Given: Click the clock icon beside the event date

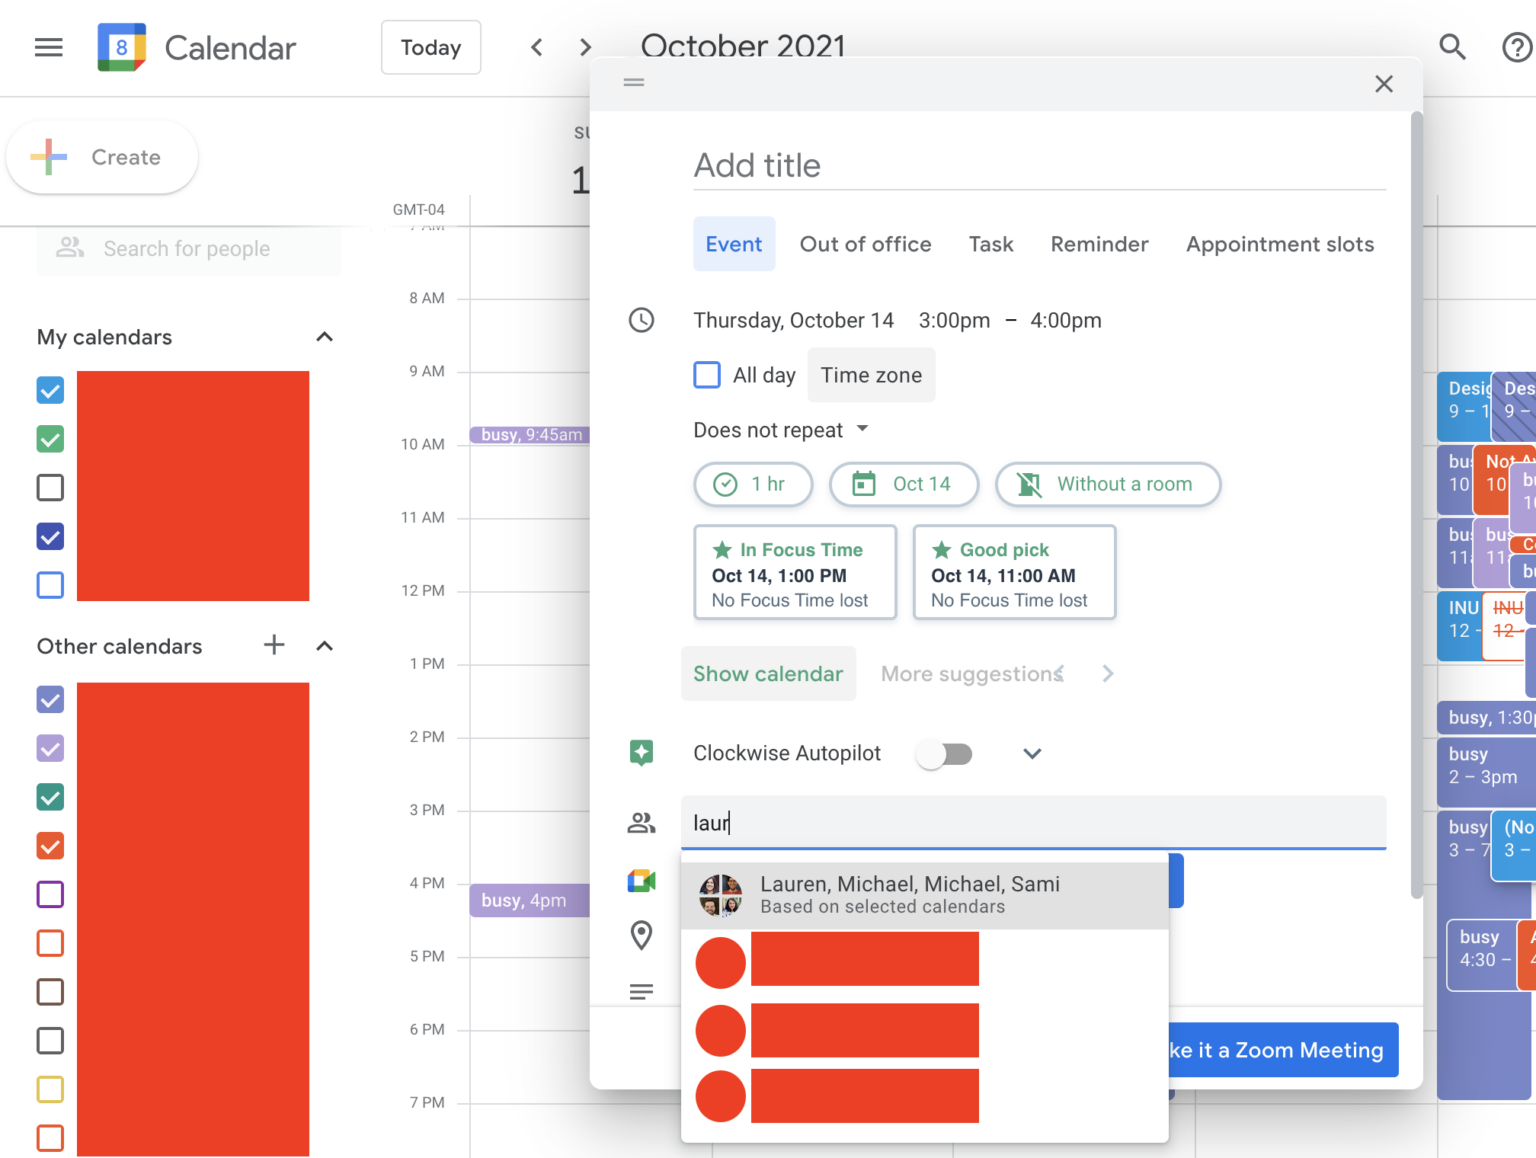Looking at the screenshot, I should 641,320.
